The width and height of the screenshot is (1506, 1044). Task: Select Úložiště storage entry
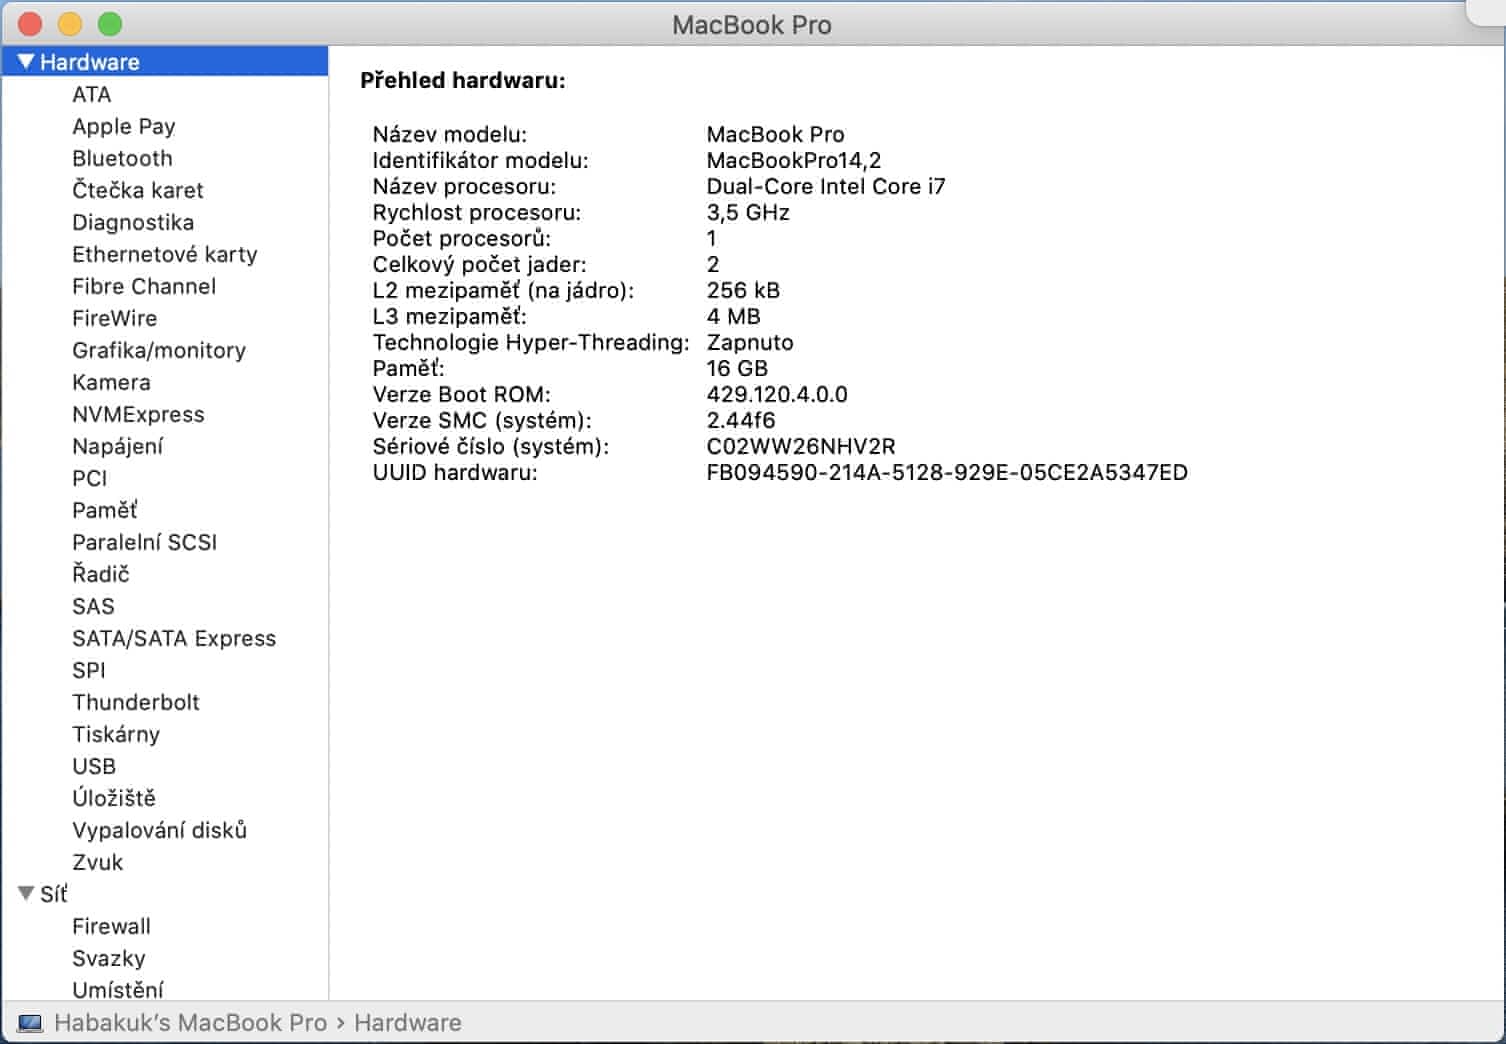[114, 798]
